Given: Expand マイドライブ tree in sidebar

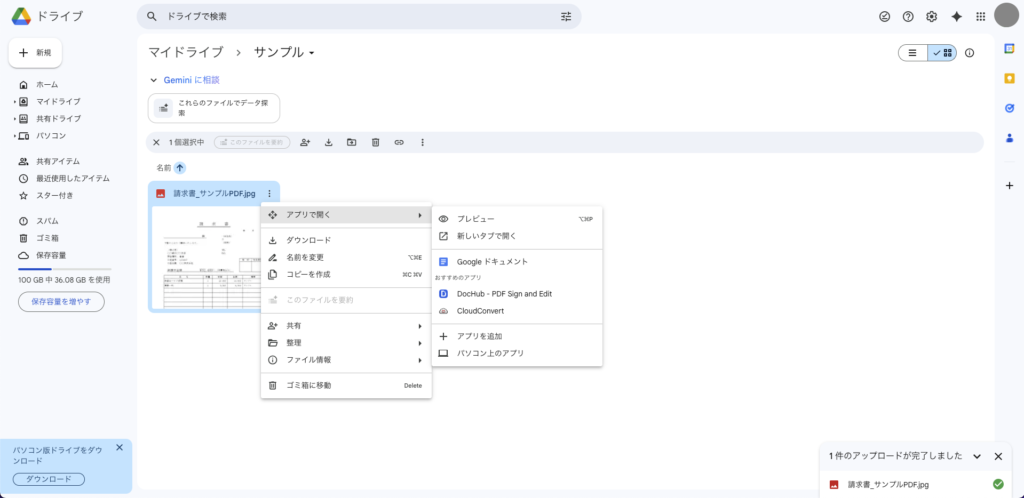Looking at the screenshot, I should [x=15, y=102].
